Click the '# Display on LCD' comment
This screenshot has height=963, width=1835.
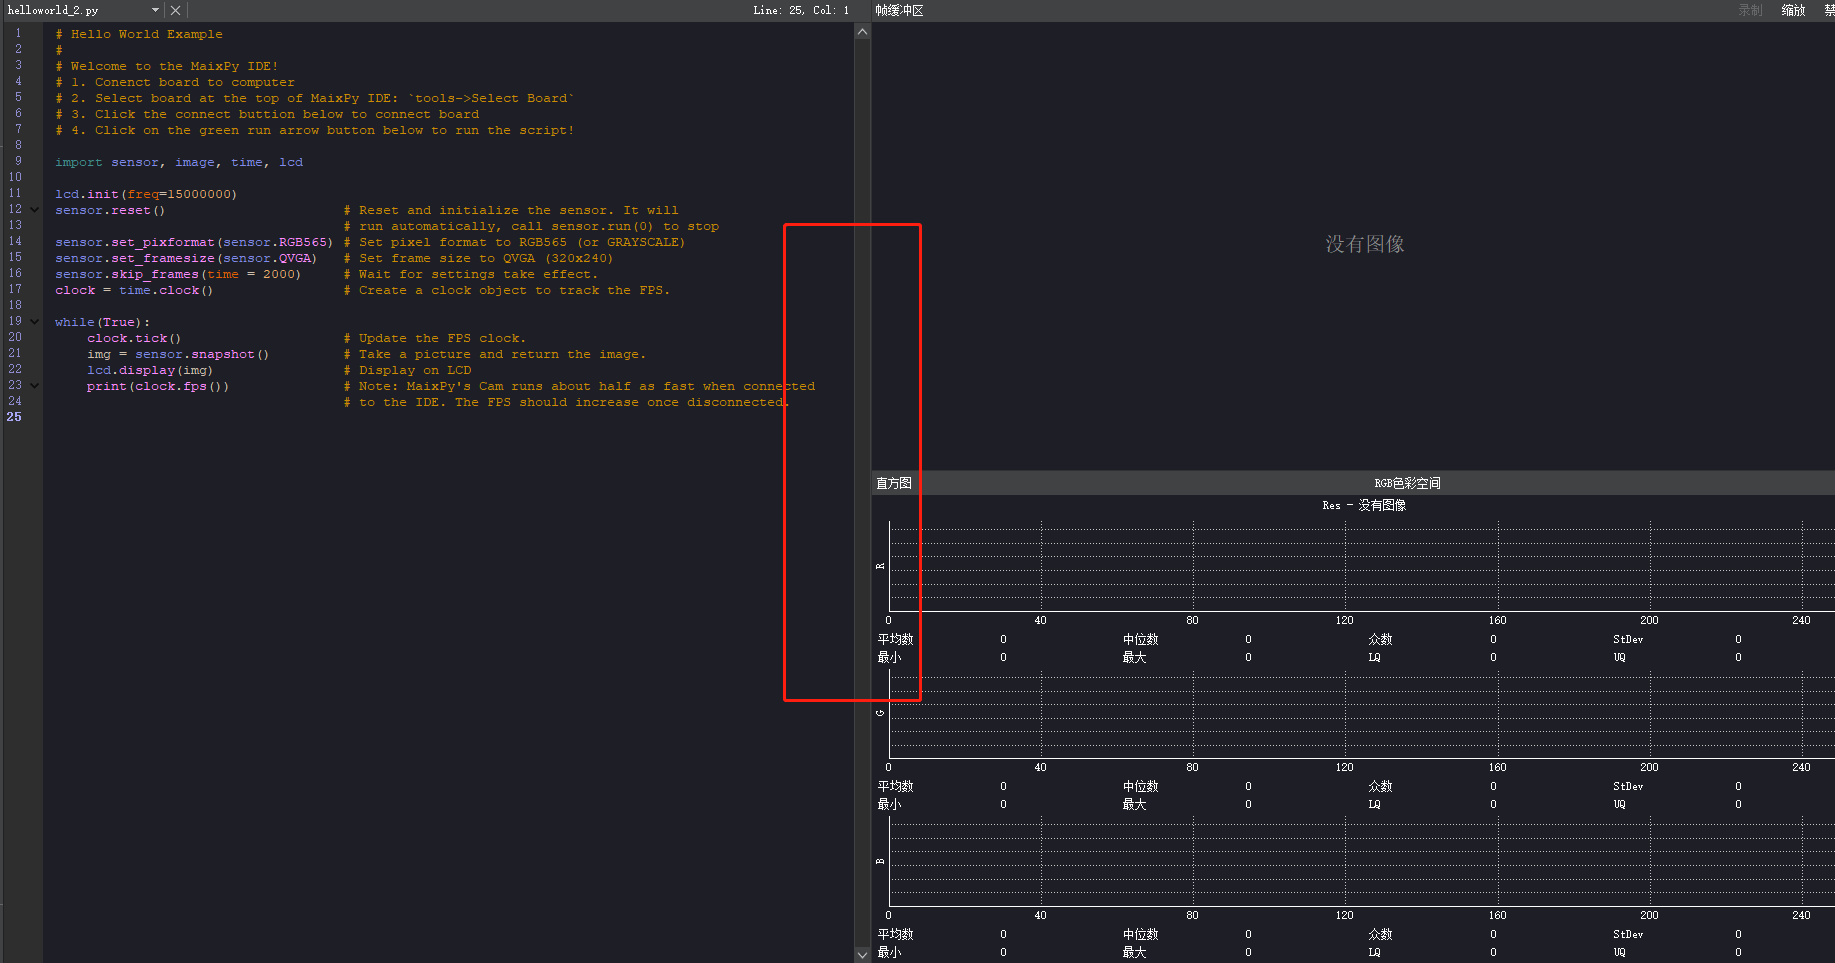(x=407, y=370)
